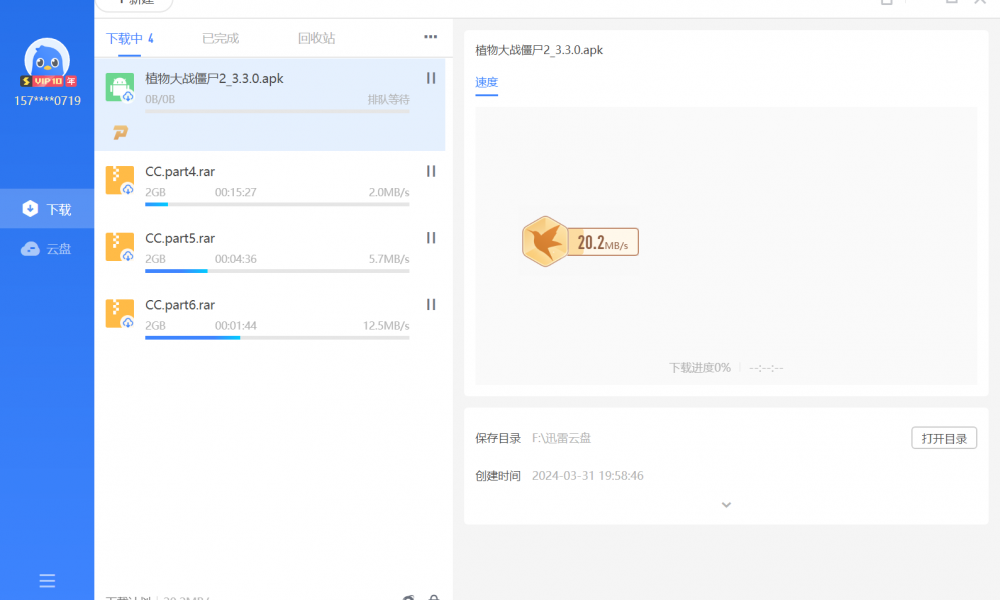Click the CC.part5.rar progress bar
This screenshot has width=1000, height=600.
[x=277, y=271]
